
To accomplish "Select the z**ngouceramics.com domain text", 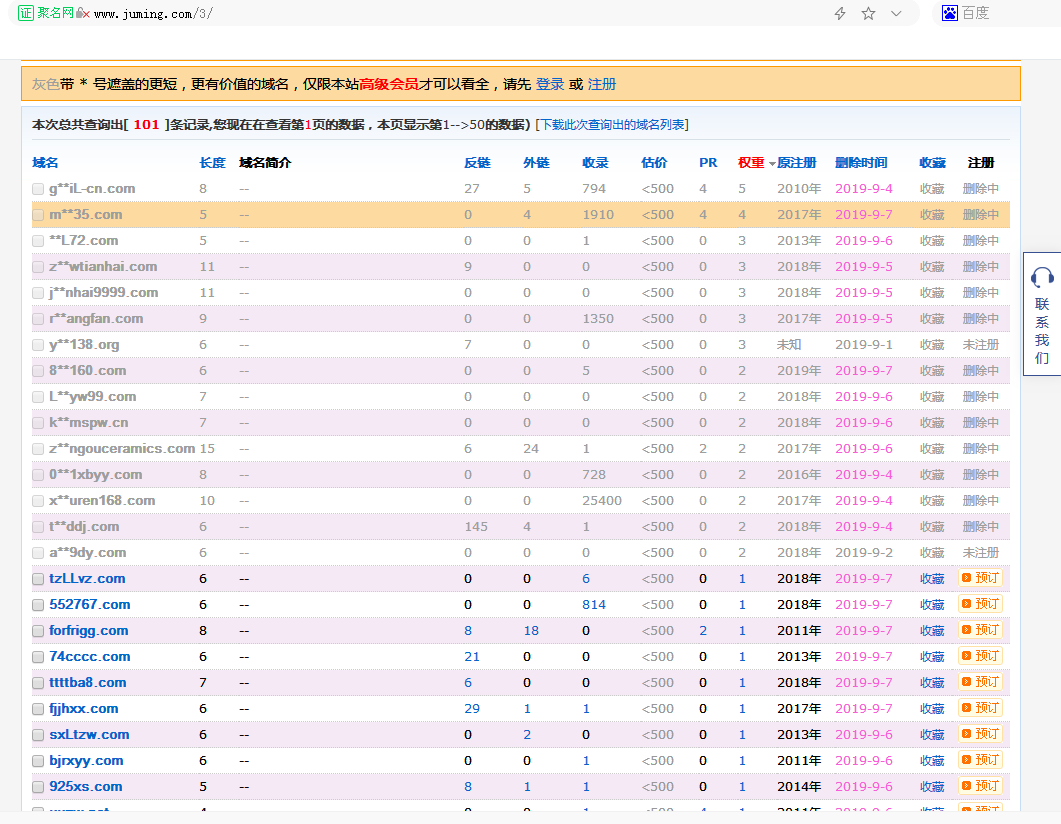I will click(122, 449).
